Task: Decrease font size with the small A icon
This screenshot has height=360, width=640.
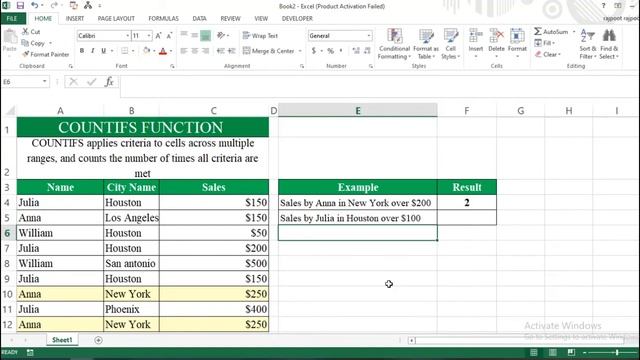Action: [169, 36]
